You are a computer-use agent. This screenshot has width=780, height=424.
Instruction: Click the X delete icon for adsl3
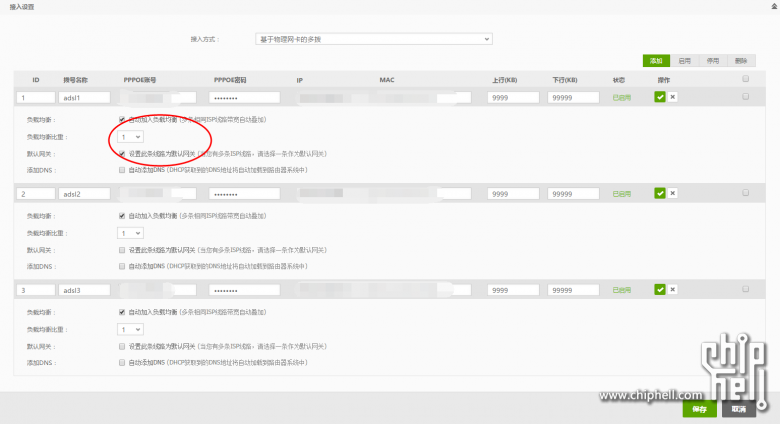(x=673, y=290)
